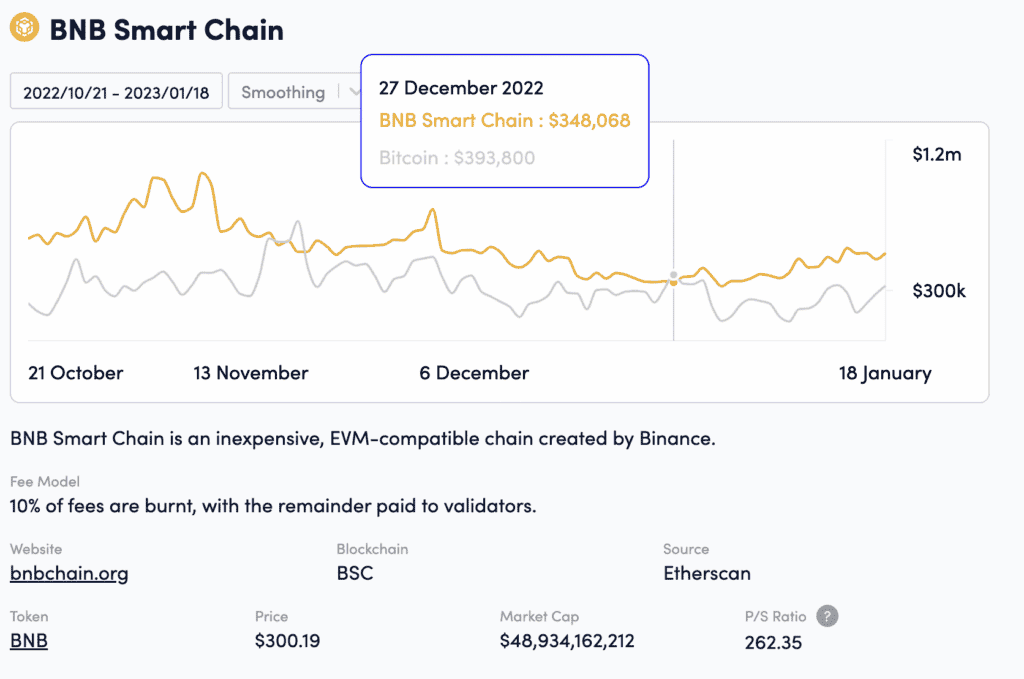Click the $300k y-axis label
Image resolution: width=1024 pixels, height=679 pixels.
point(938,291)
